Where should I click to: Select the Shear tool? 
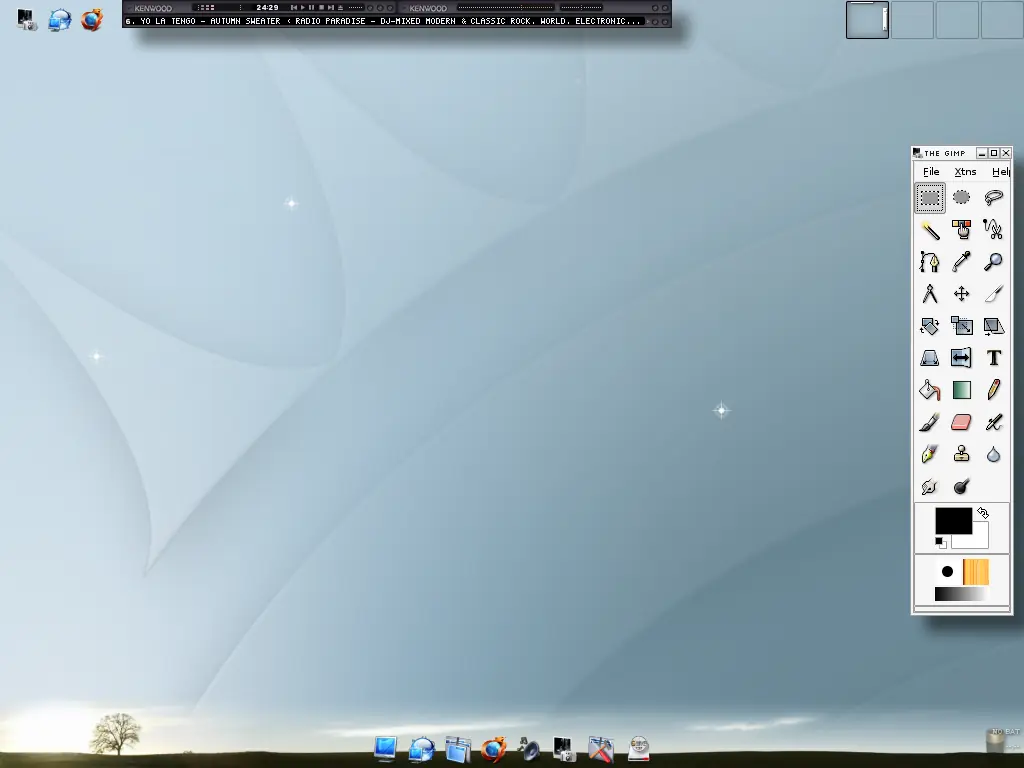point(993,326)
